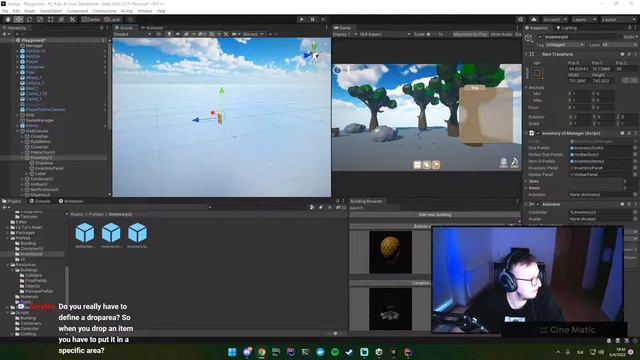The image size is (640, 360).
Task: Toggle Maximize On Play in Game view
Action: (470, 34)
